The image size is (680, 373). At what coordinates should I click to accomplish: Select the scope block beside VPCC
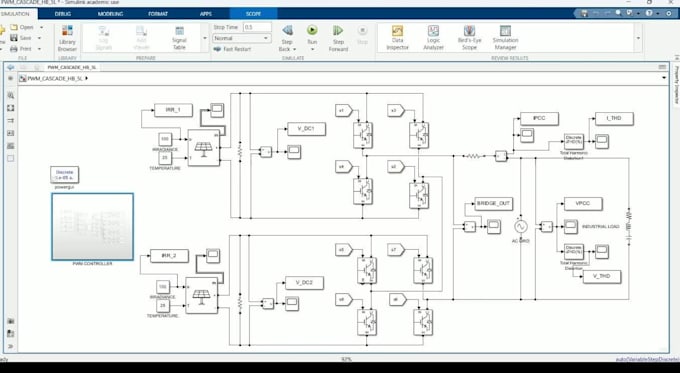click(x=571, y=226)
